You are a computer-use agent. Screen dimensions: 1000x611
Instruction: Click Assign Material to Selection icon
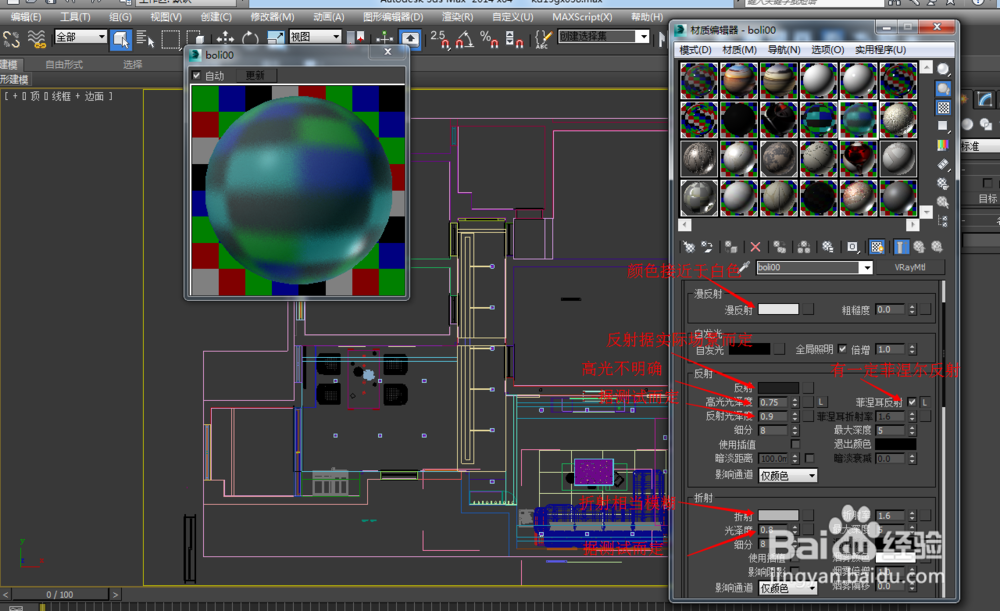click(731, 247)
